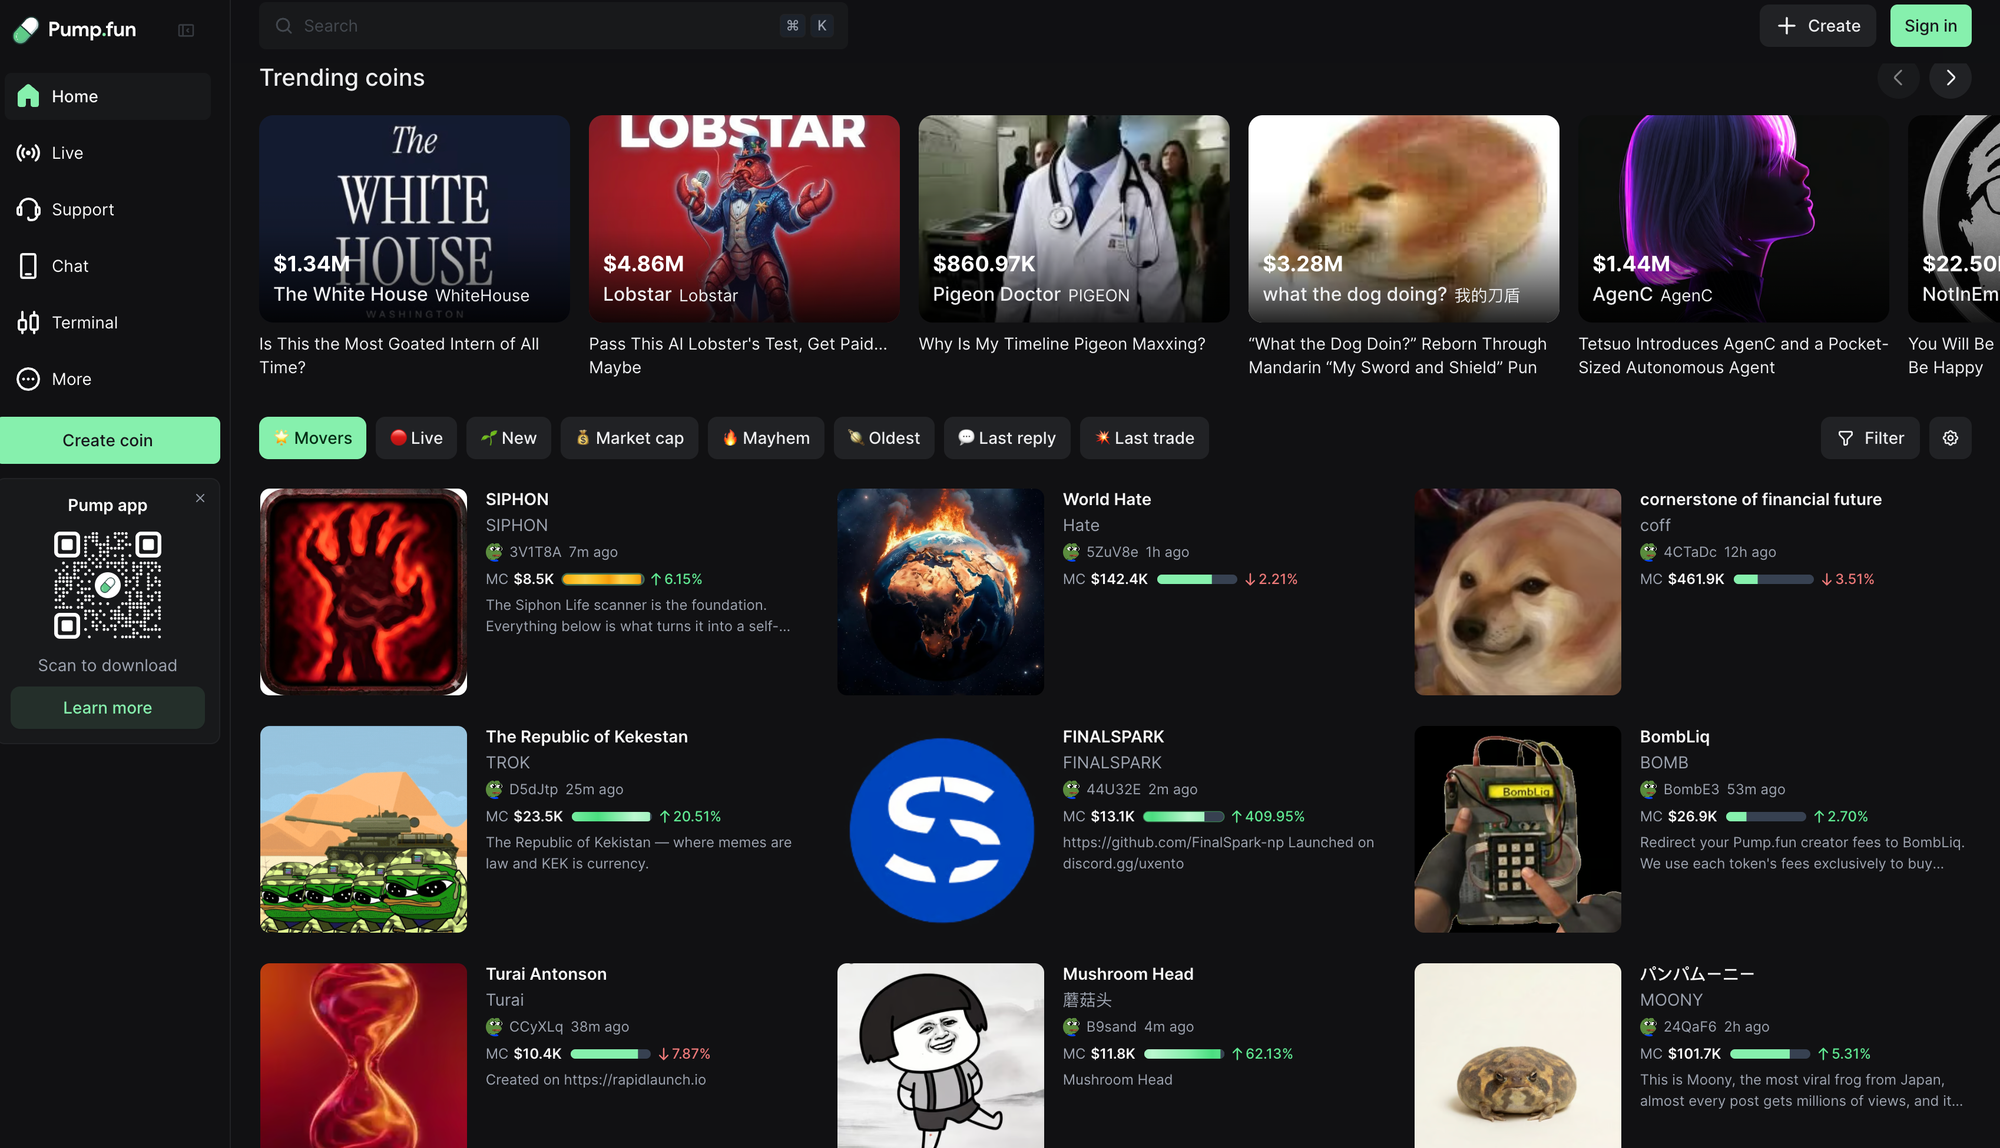Switch to the Market cap tab
Viewport: 2000px width, 1148px height.
pyautogui.click(x=629, y=438)
